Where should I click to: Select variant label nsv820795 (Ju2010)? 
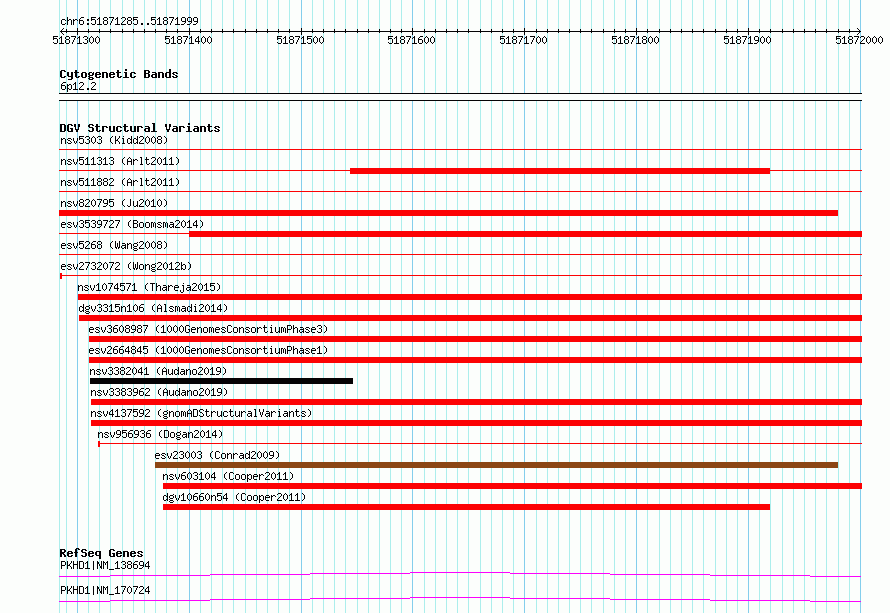pos(114,203)
